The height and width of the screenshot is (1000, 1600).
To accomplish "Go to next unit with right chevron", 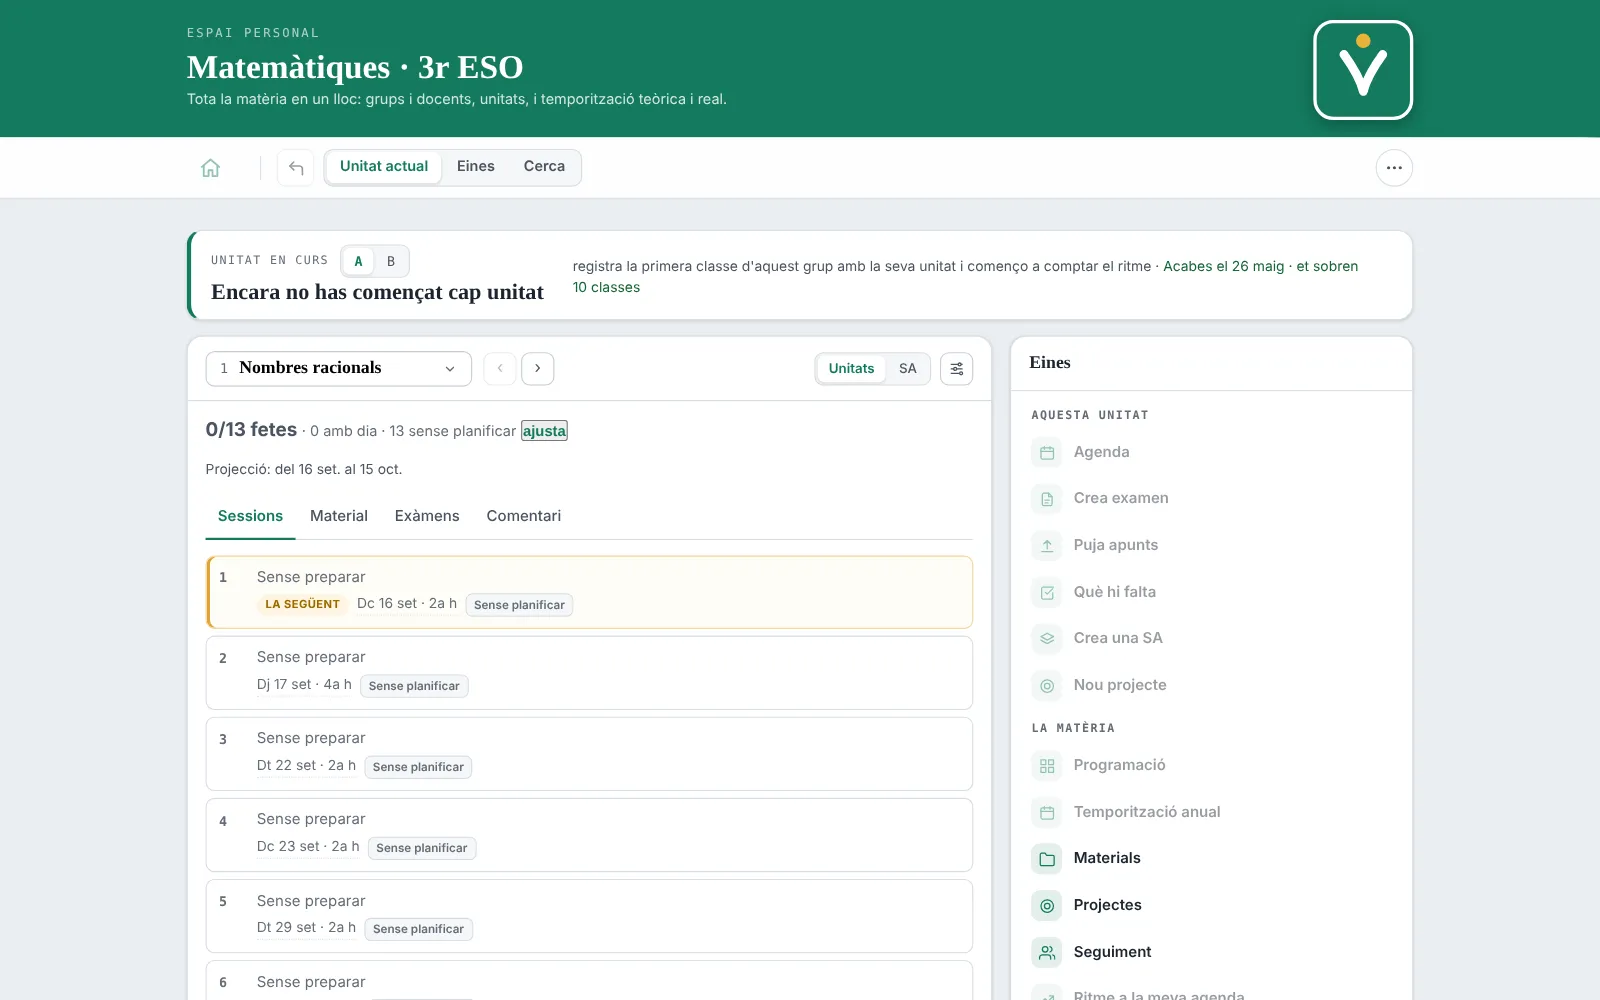I will (538, 369).
